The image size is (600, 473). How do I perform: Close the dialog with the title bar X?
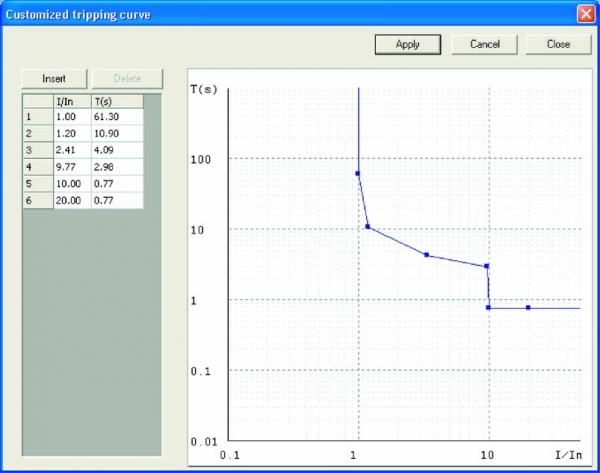pyautogui.click(x=585, y=14)
